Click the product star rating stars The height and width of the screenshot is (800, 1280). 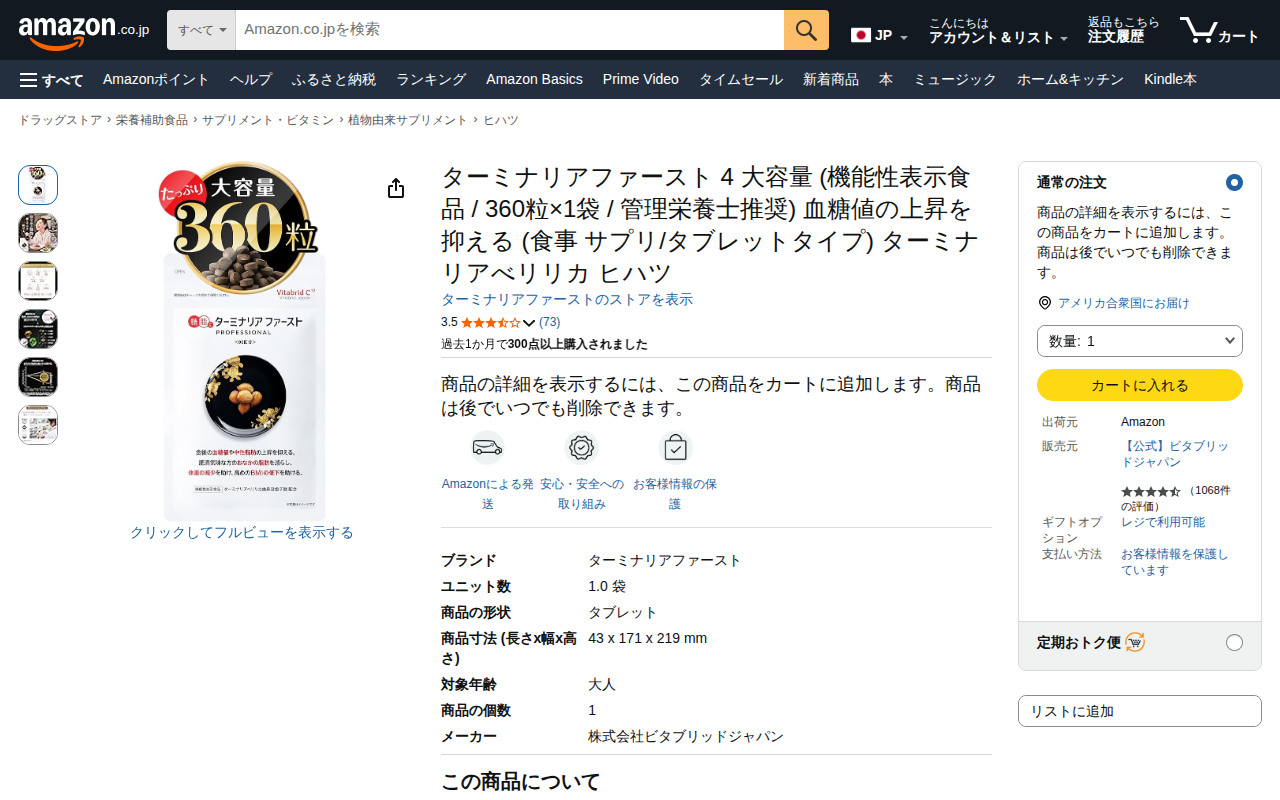(490, 323)
